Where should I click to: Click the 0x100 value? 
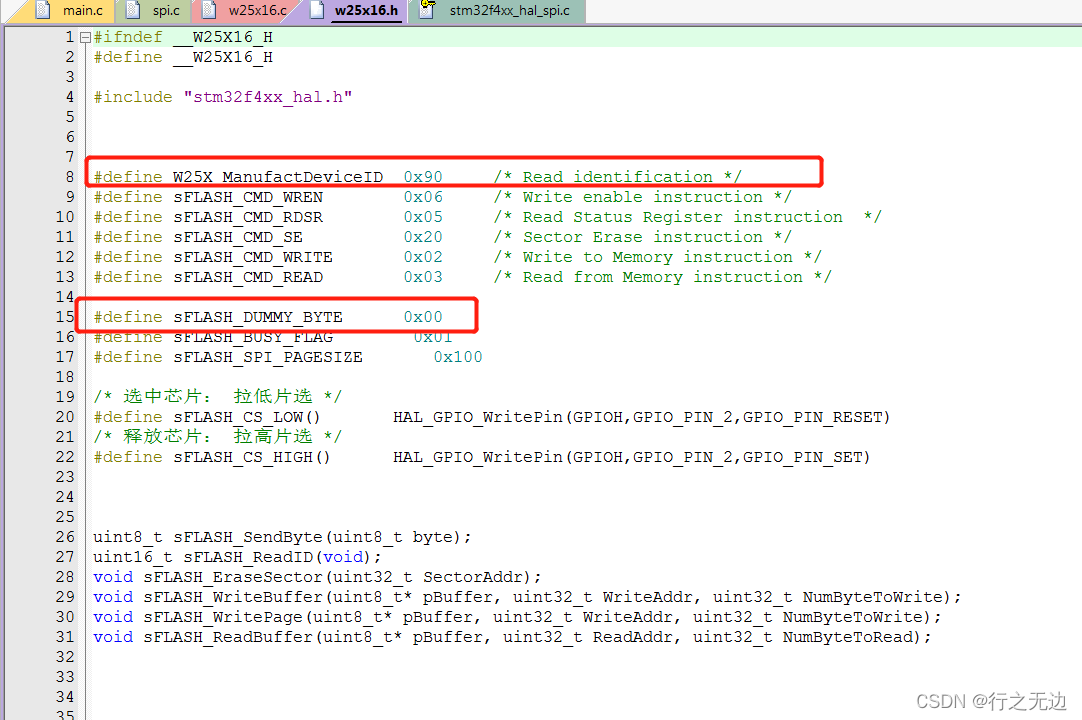tap(458, 358)
